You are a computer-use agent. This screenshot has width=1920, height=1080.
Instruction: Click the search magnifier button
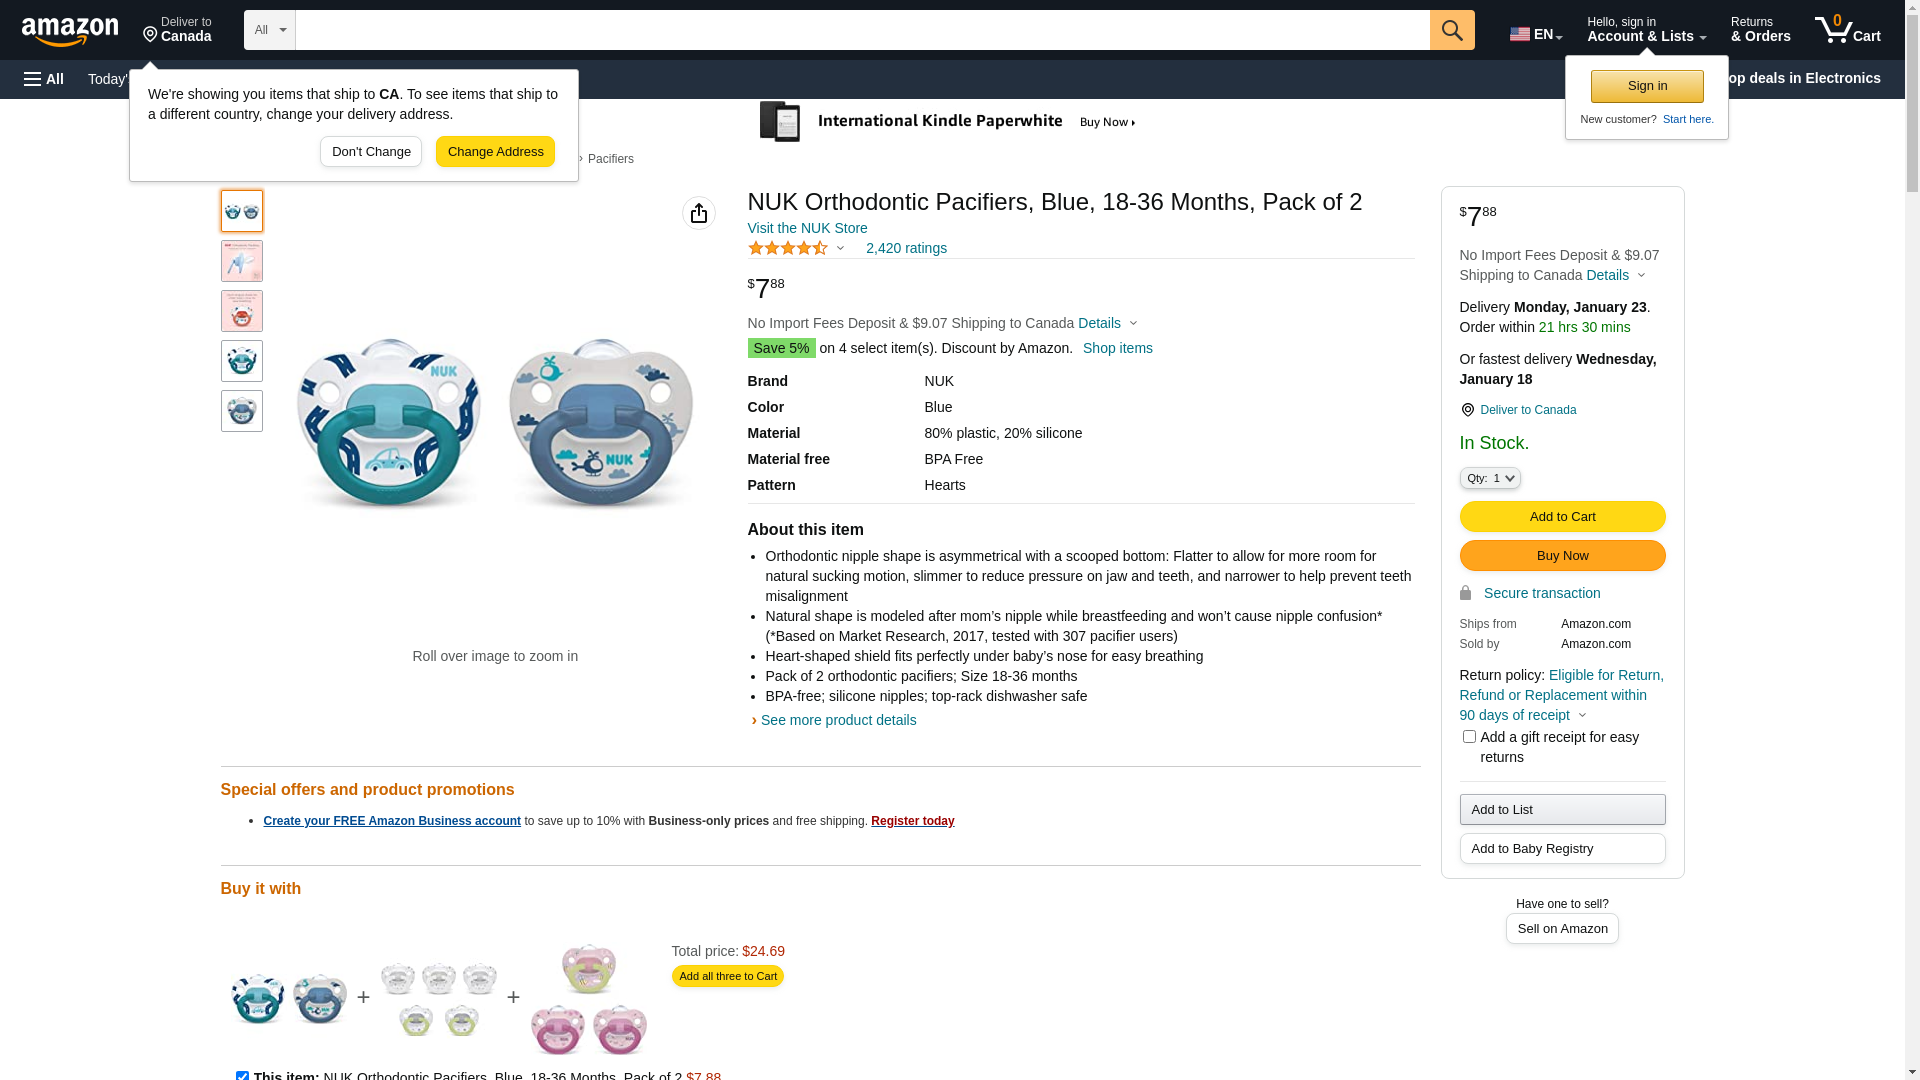1452,30
